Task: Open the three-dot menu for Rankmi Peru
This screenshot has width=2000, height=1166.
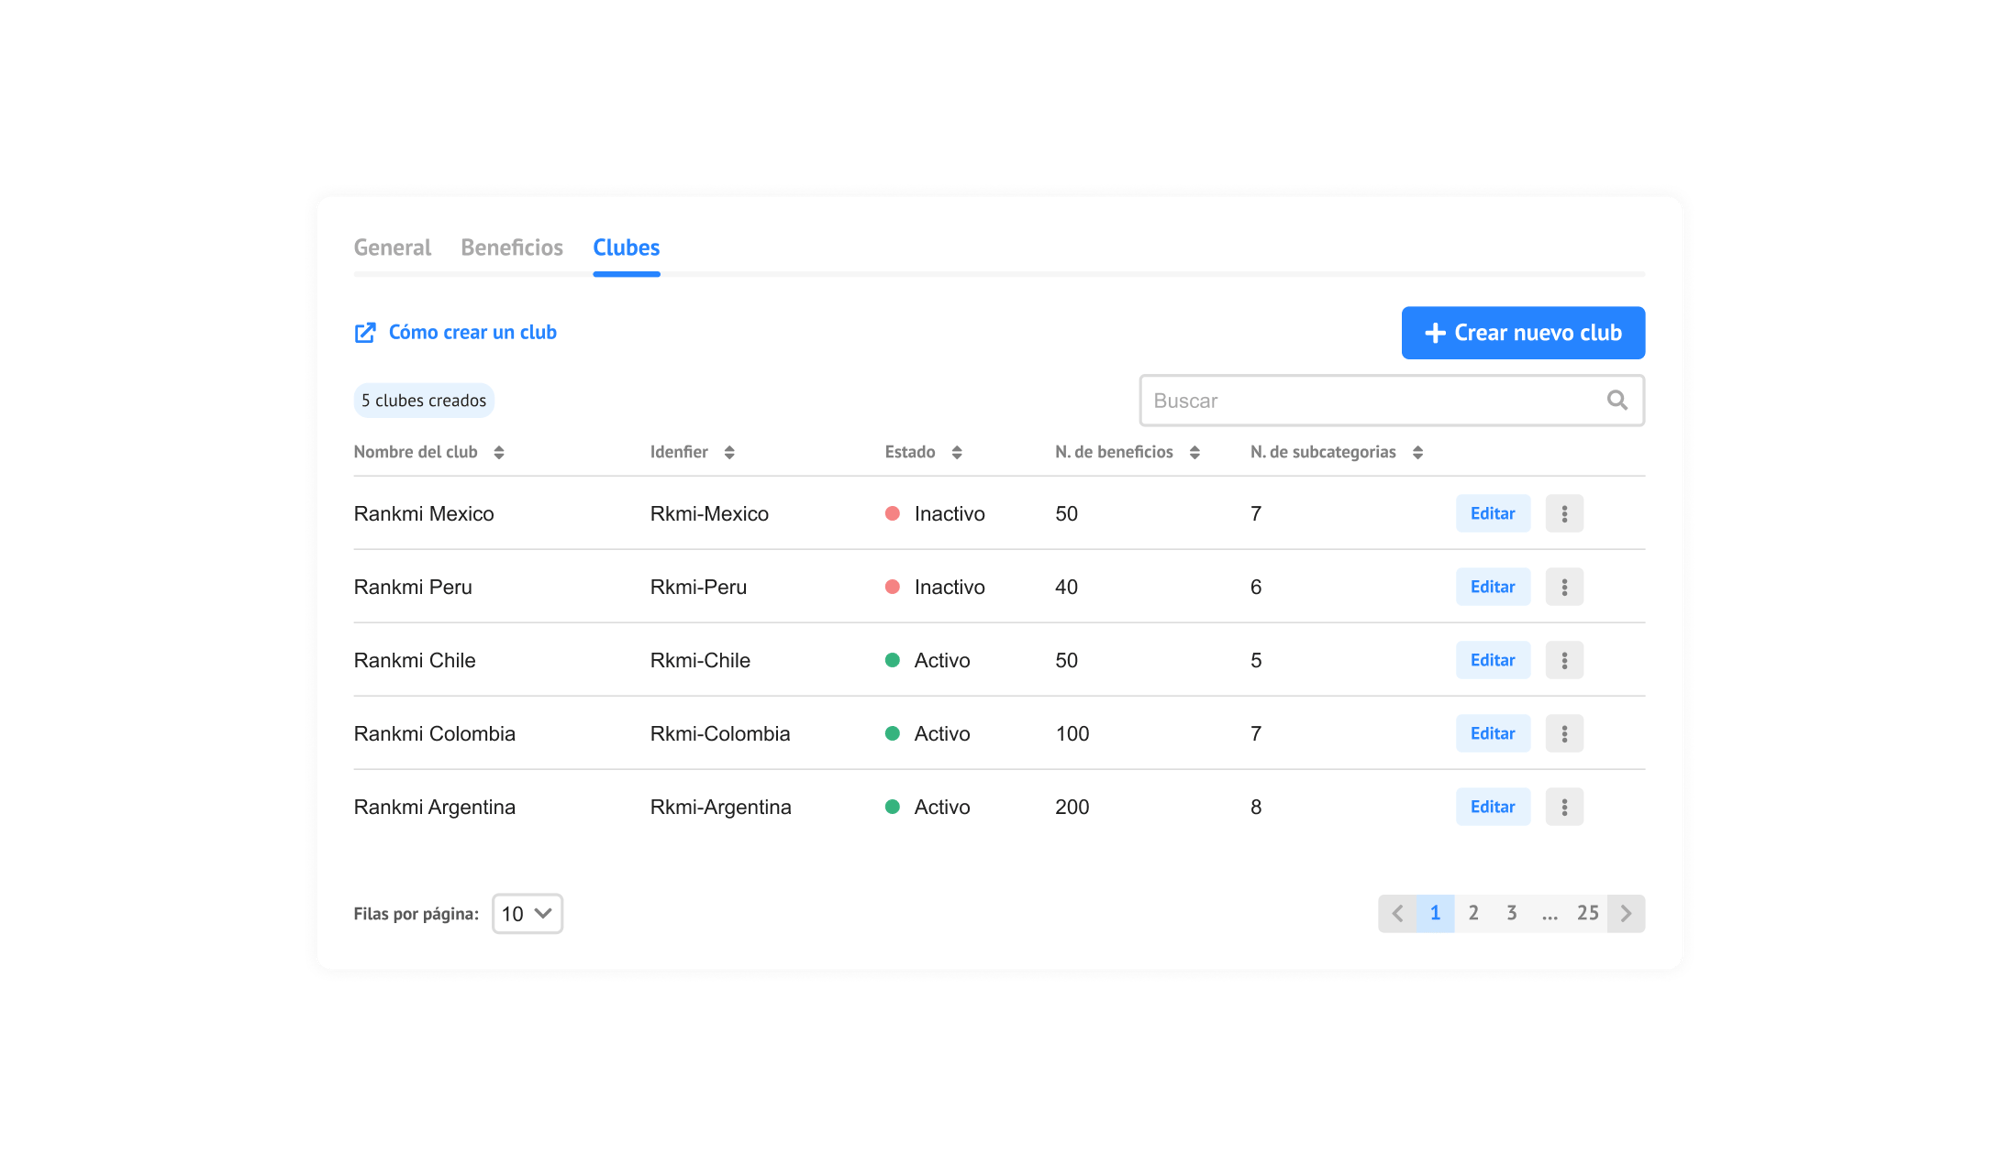Action: coord(1564,587)
